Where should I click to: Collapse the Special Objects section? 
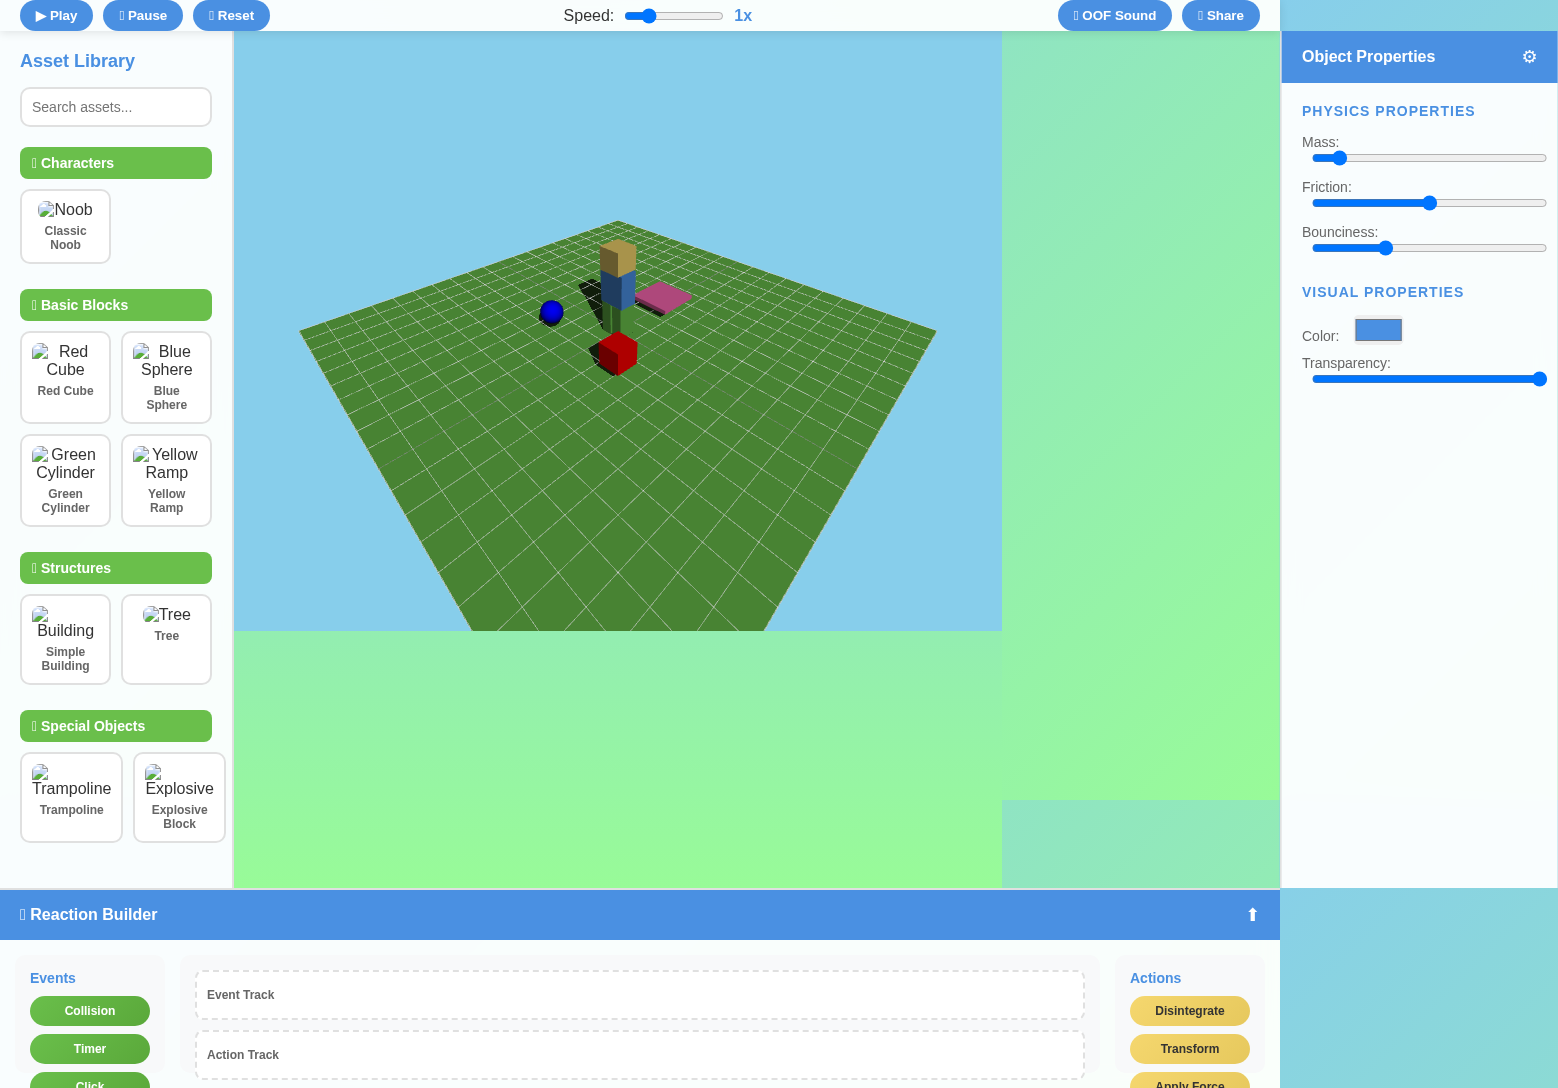click(x=115, y=726)
